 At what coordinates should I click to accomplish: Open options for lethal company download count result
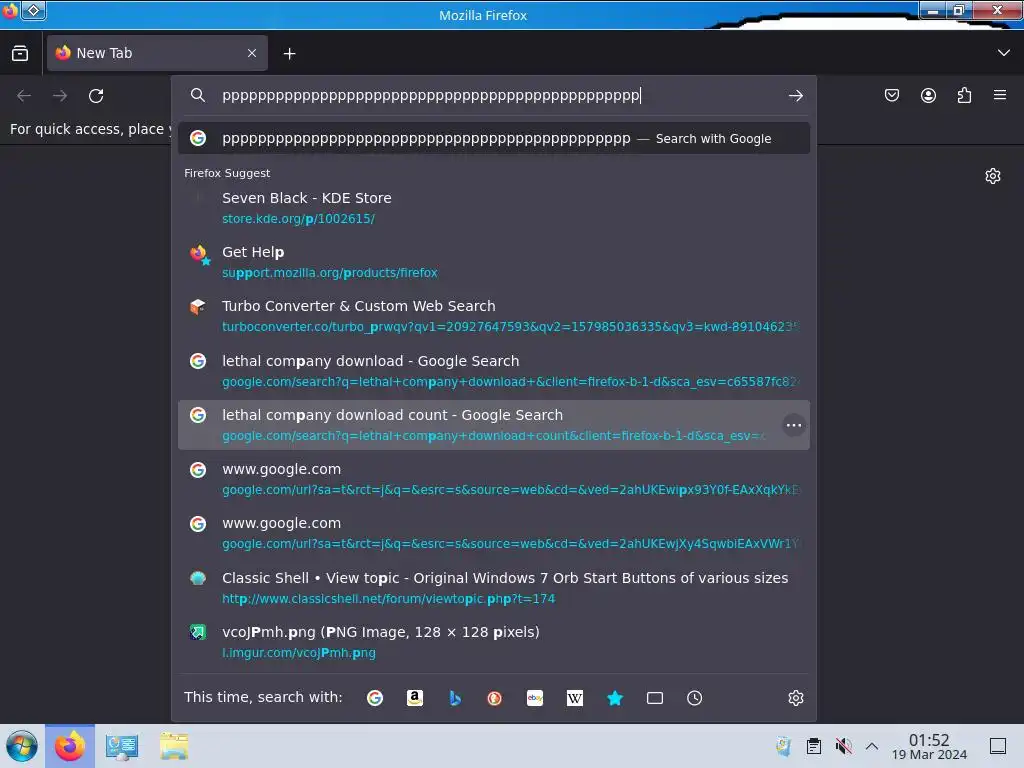793,425
